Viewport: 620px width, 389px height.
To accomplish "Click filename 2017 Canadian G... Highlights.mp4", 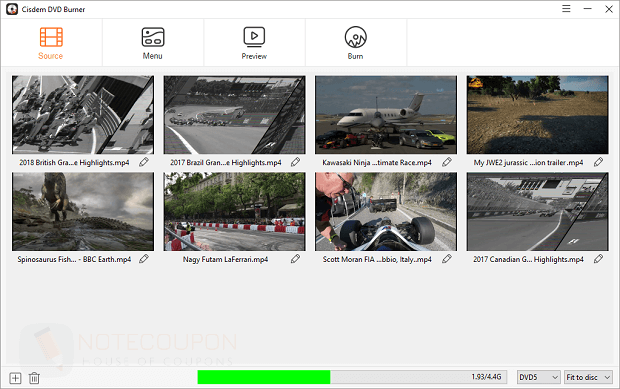I will 528,259.
